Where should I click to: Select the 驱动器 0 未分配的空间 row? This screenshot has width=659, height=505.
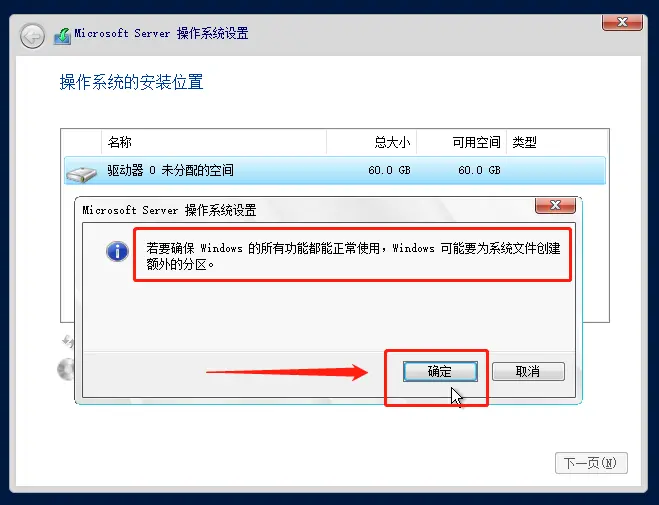click(x=335, y=171)
